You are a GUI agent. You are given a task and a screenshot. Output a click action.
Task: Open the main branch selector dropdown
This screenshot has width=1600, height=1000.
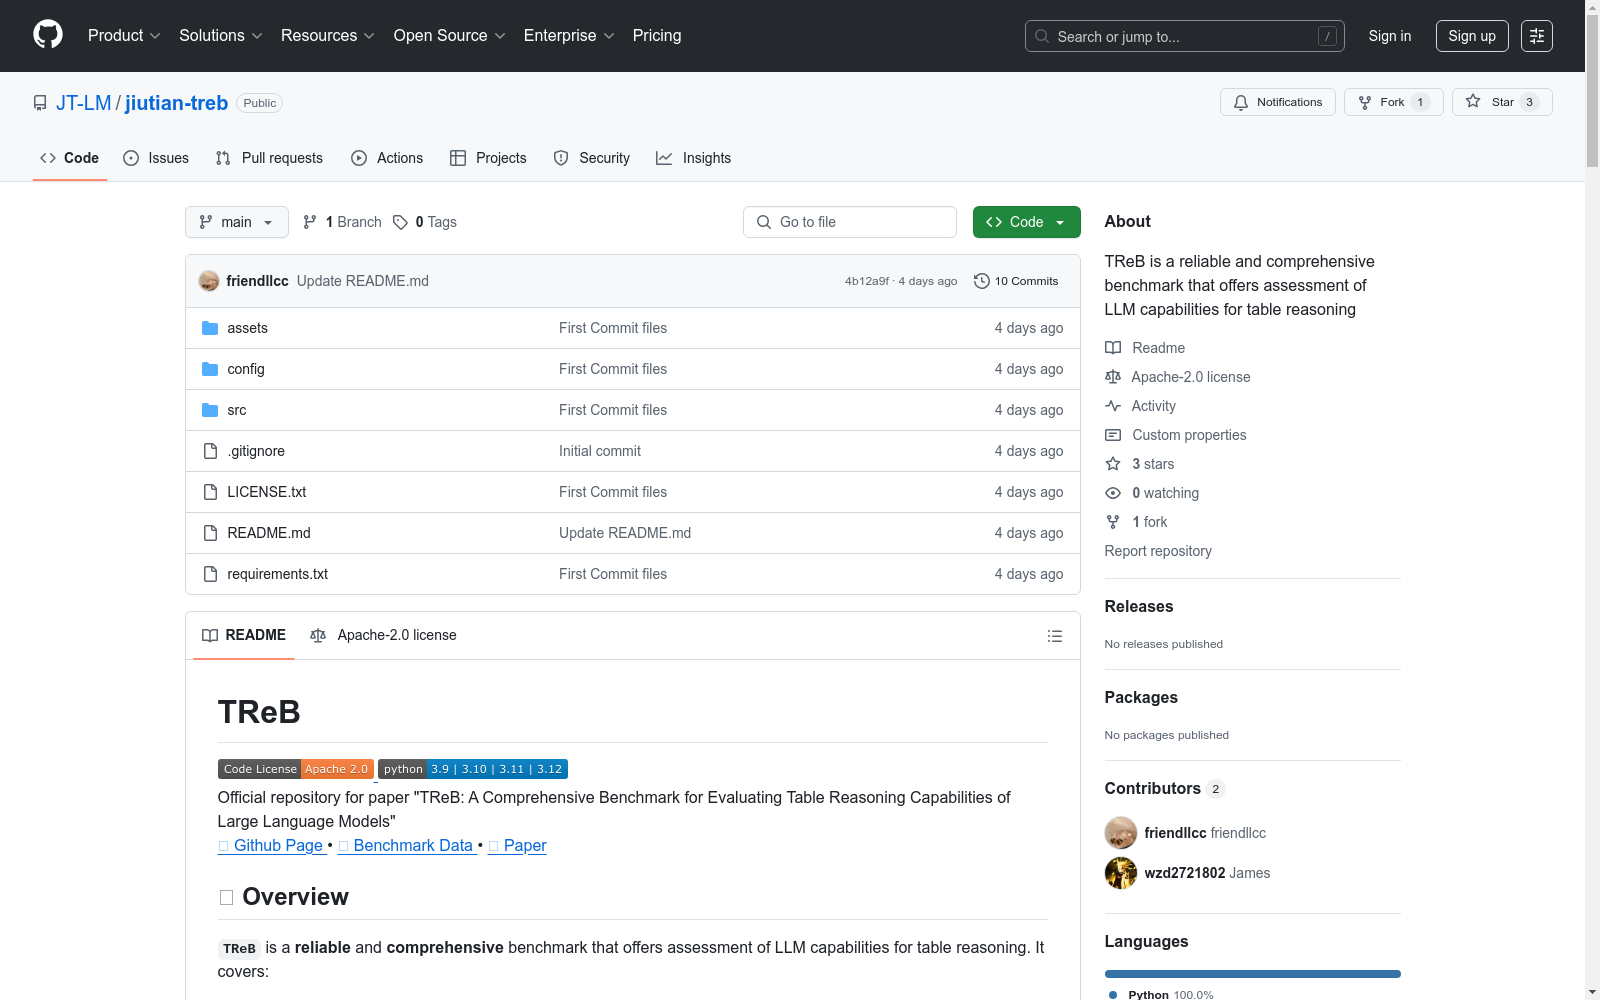[237, 222]
